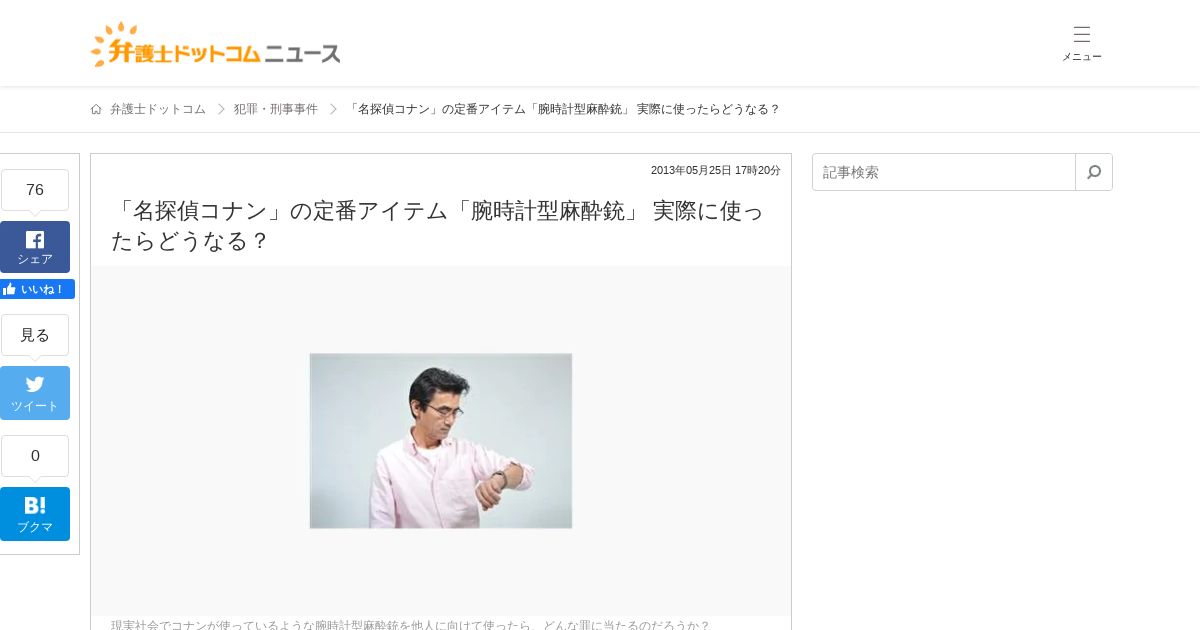Click the 見る button above Tweet
Viewport: 1200px width, 630px height.
[x=35, y=335]
